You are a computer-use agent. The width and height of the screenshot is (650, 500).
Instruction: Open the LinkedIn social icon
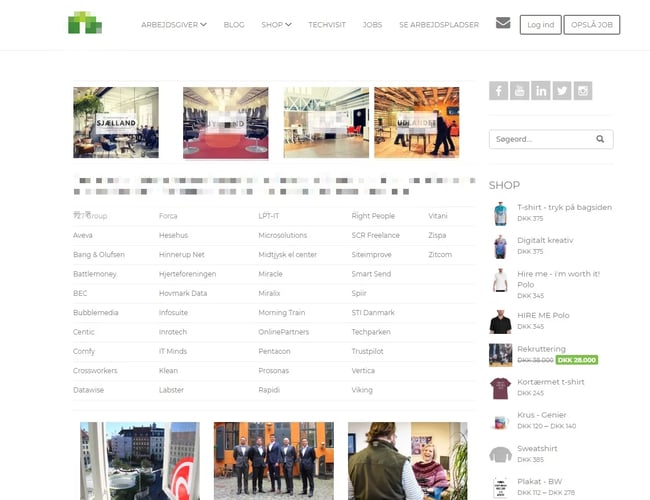tap(541, 91)
